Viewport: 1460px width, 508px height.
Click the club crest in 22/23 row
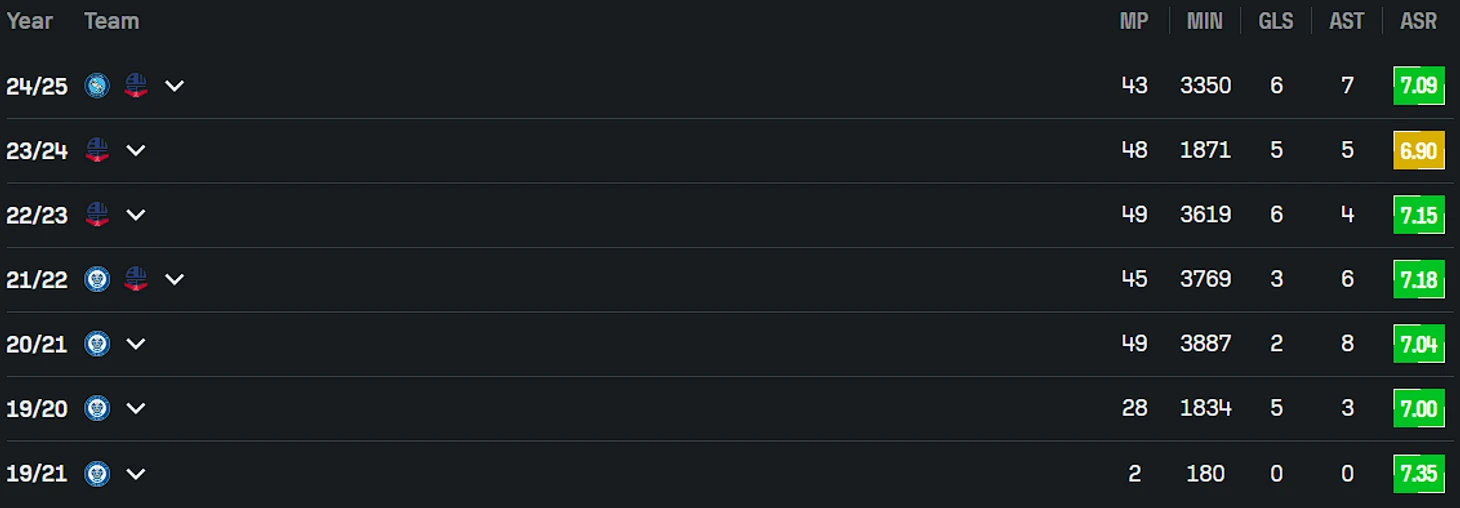tap(97, 215)
